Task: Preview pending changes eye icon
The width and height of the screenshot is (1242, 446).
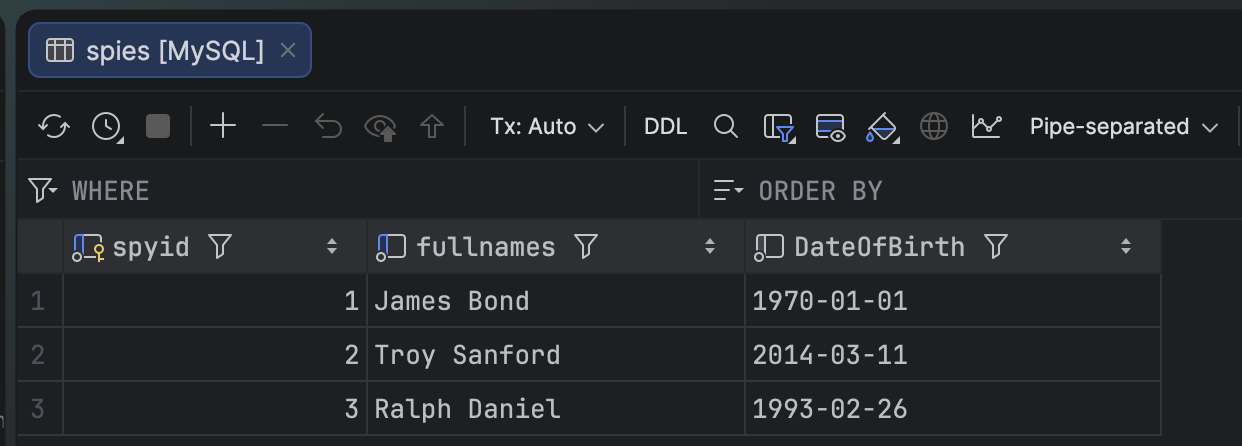Action: point(381,127)
